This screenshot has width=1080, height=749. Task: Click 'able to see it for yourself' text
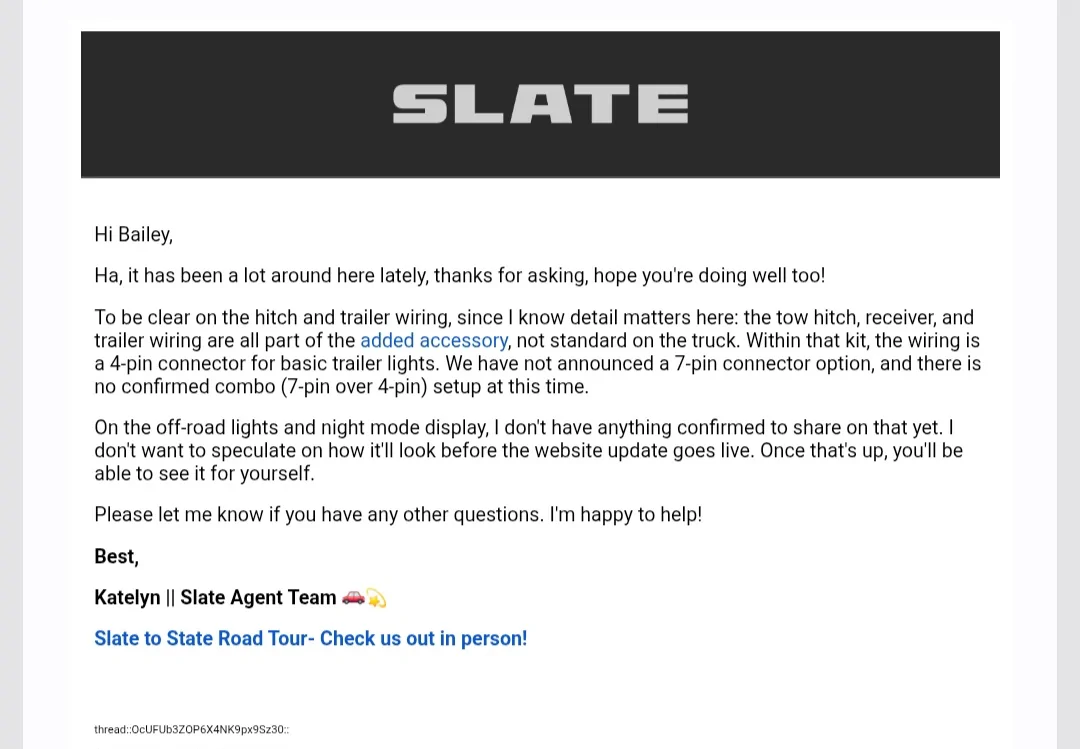pyautogui.click(x=204, y=473)
